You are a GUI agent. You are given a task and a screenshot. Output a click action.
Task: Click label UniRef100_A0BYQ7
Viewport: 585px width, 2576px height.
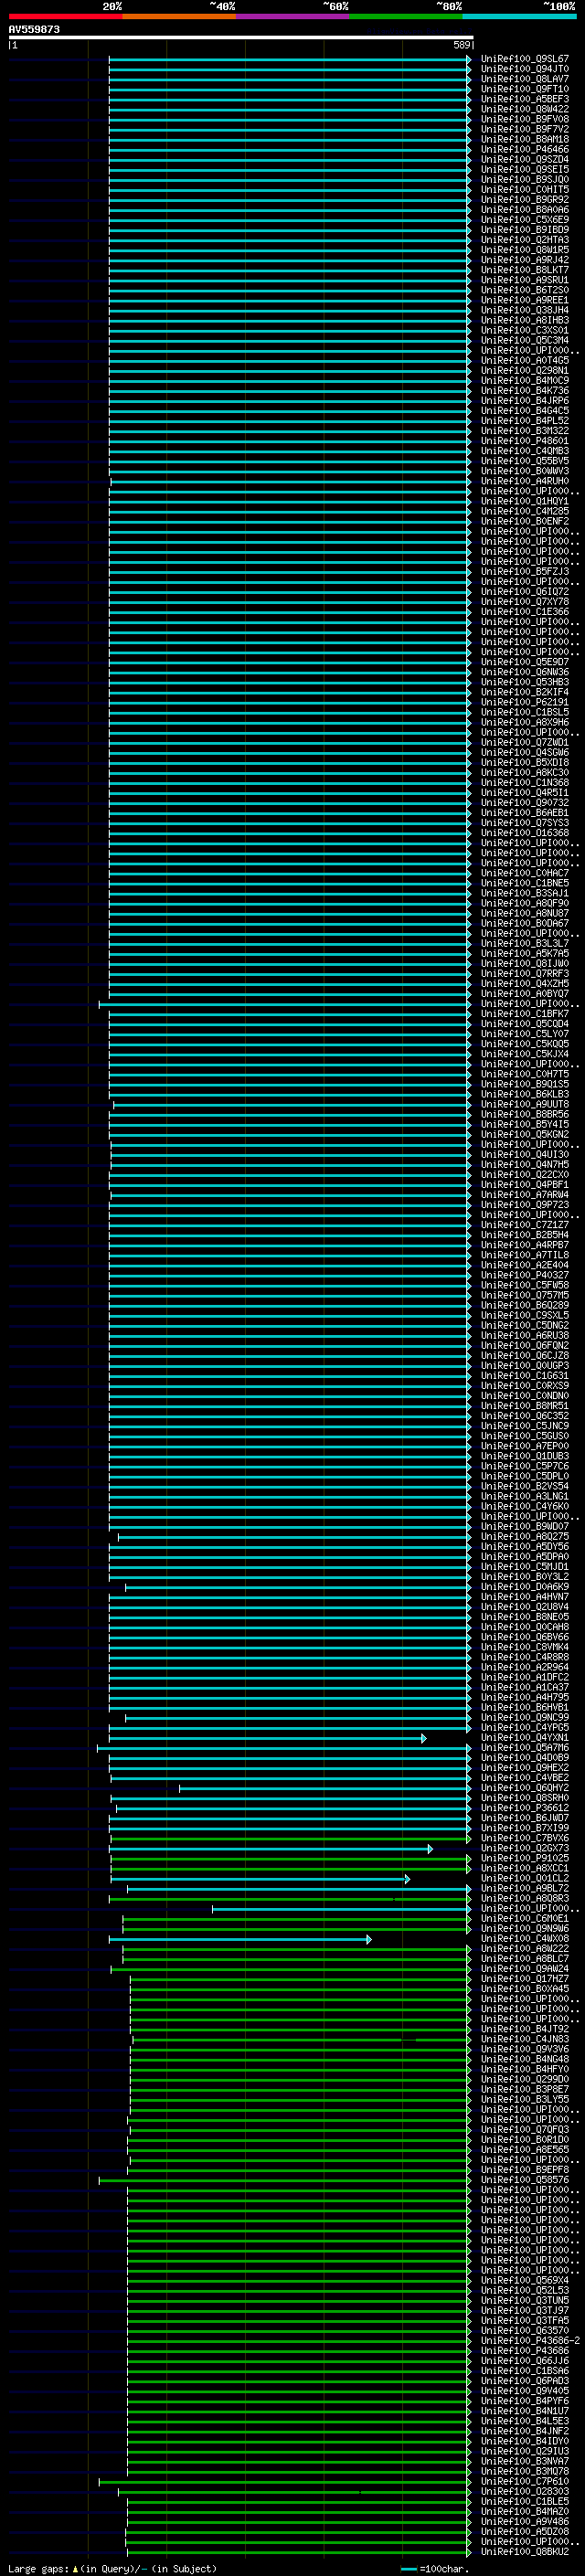[525, 994]
